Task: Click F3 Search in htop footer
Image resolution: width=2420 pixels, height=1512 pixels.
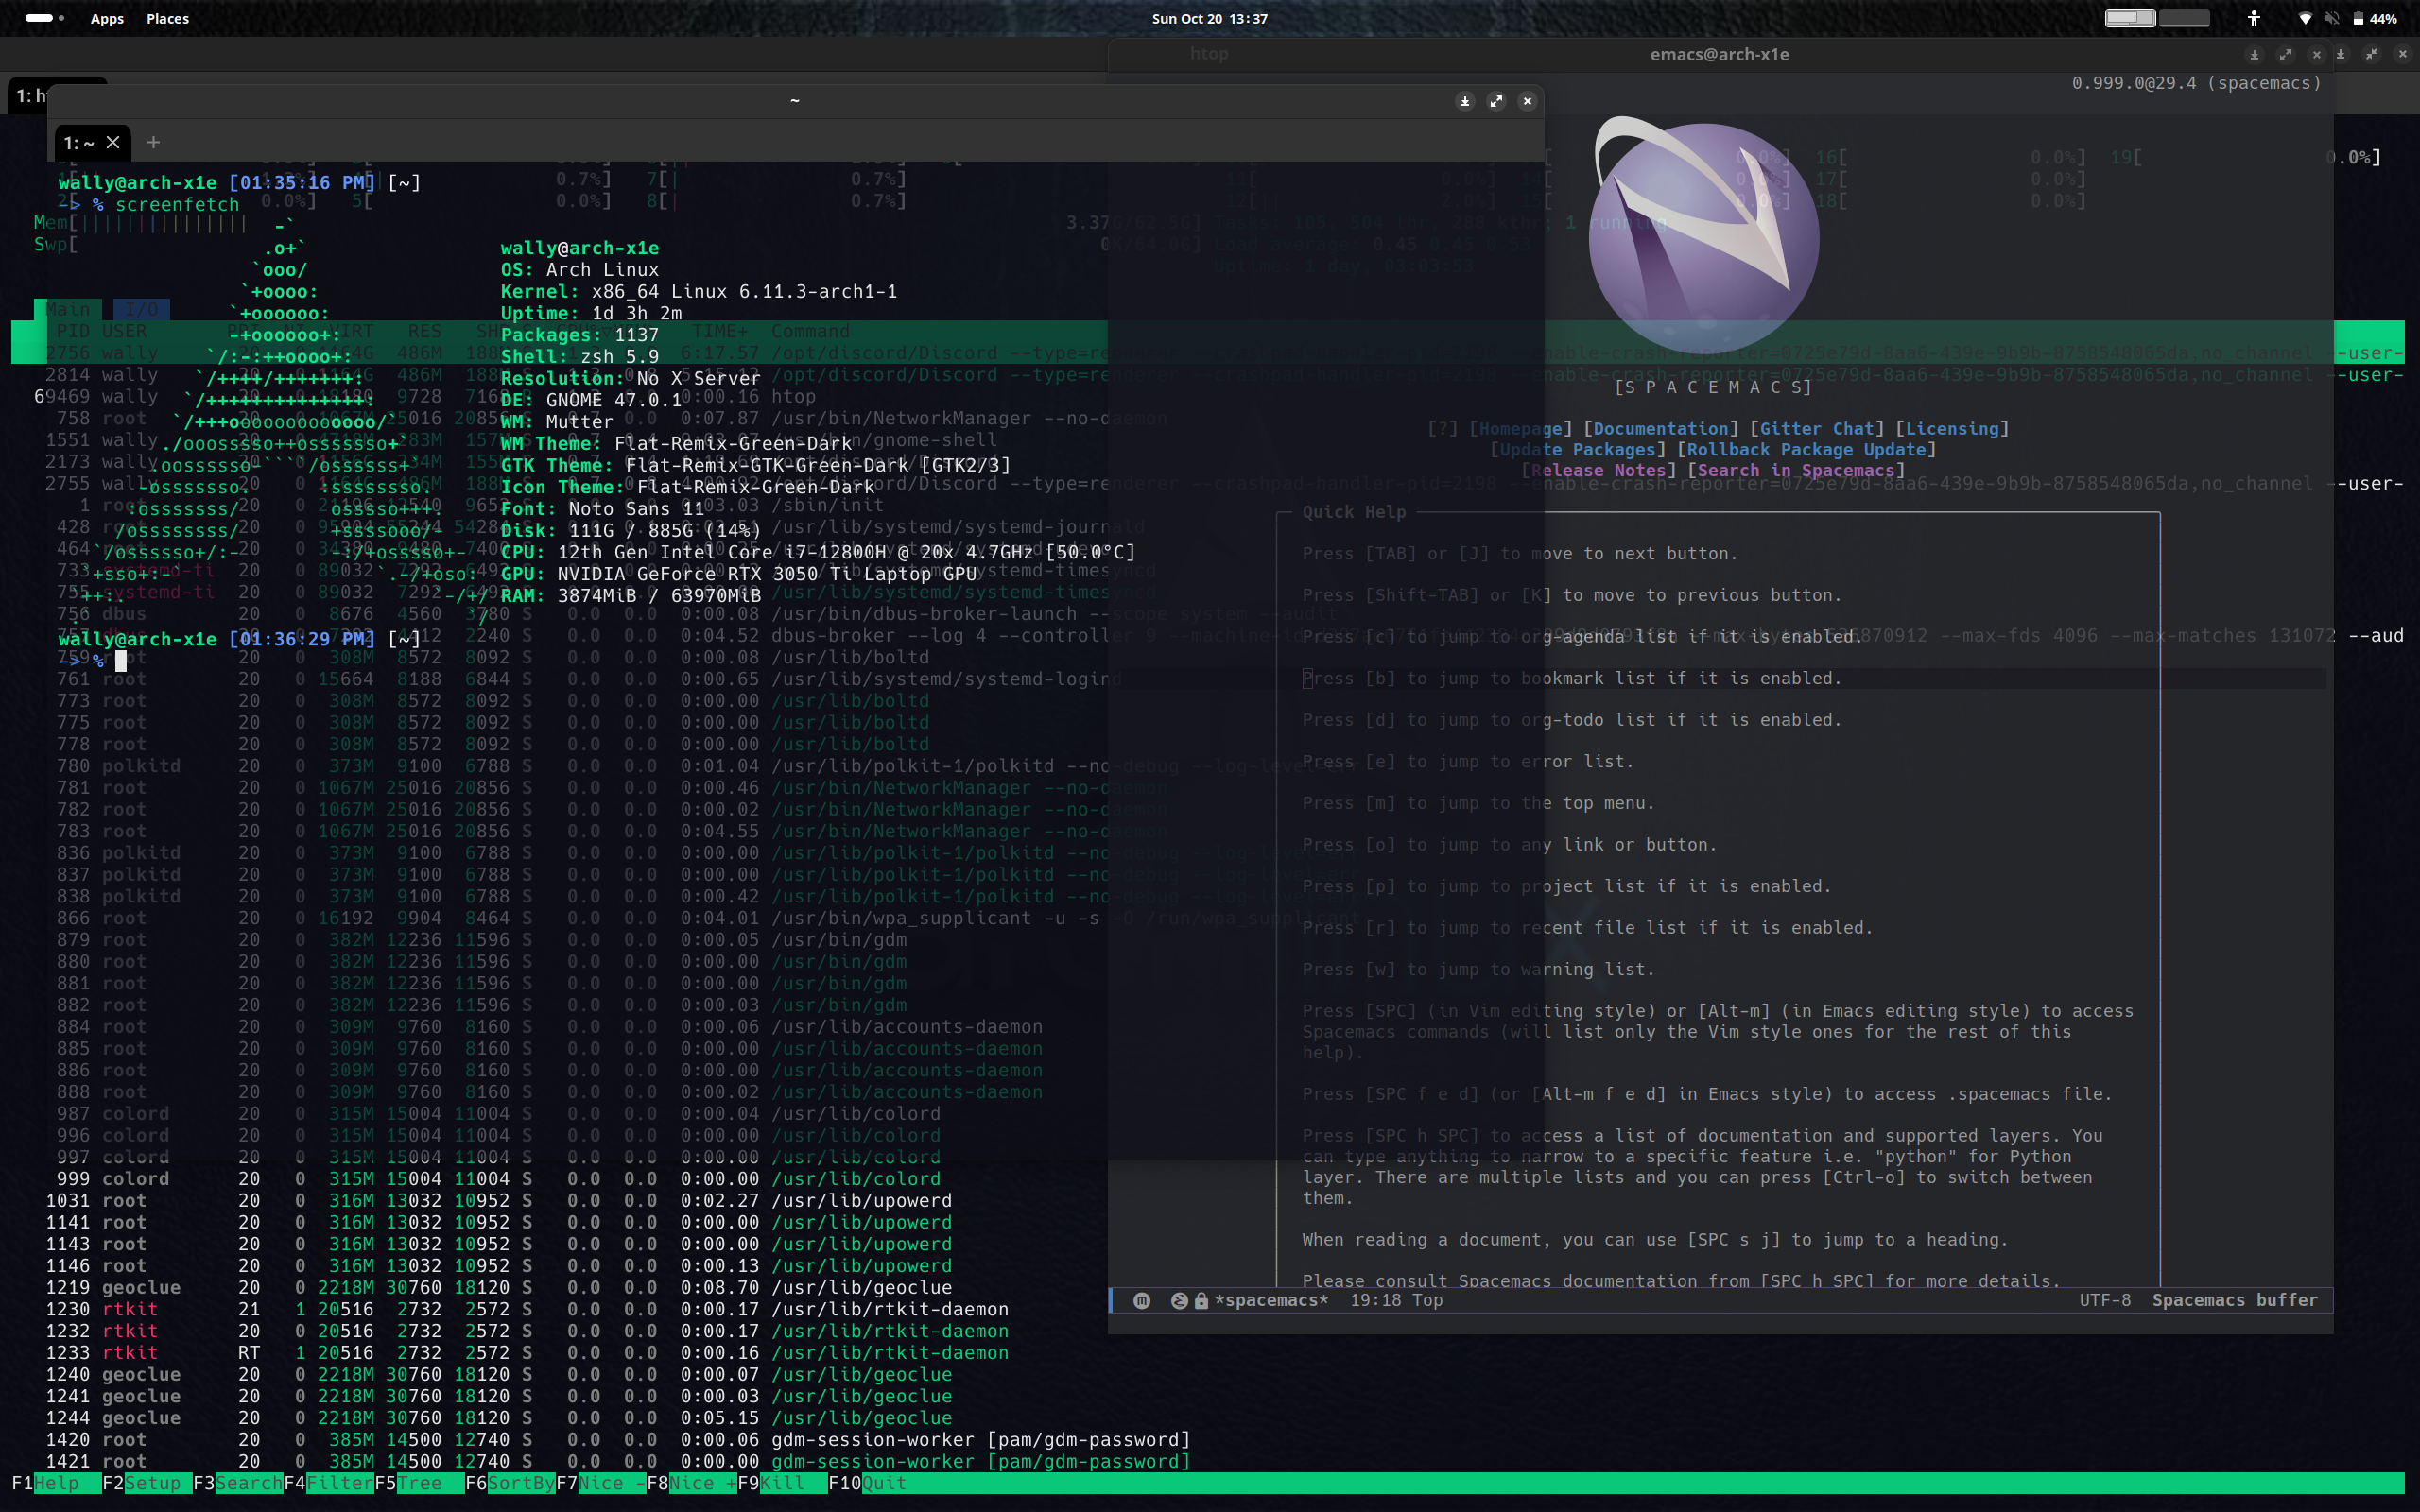Action: click(x=238, y=1483)
